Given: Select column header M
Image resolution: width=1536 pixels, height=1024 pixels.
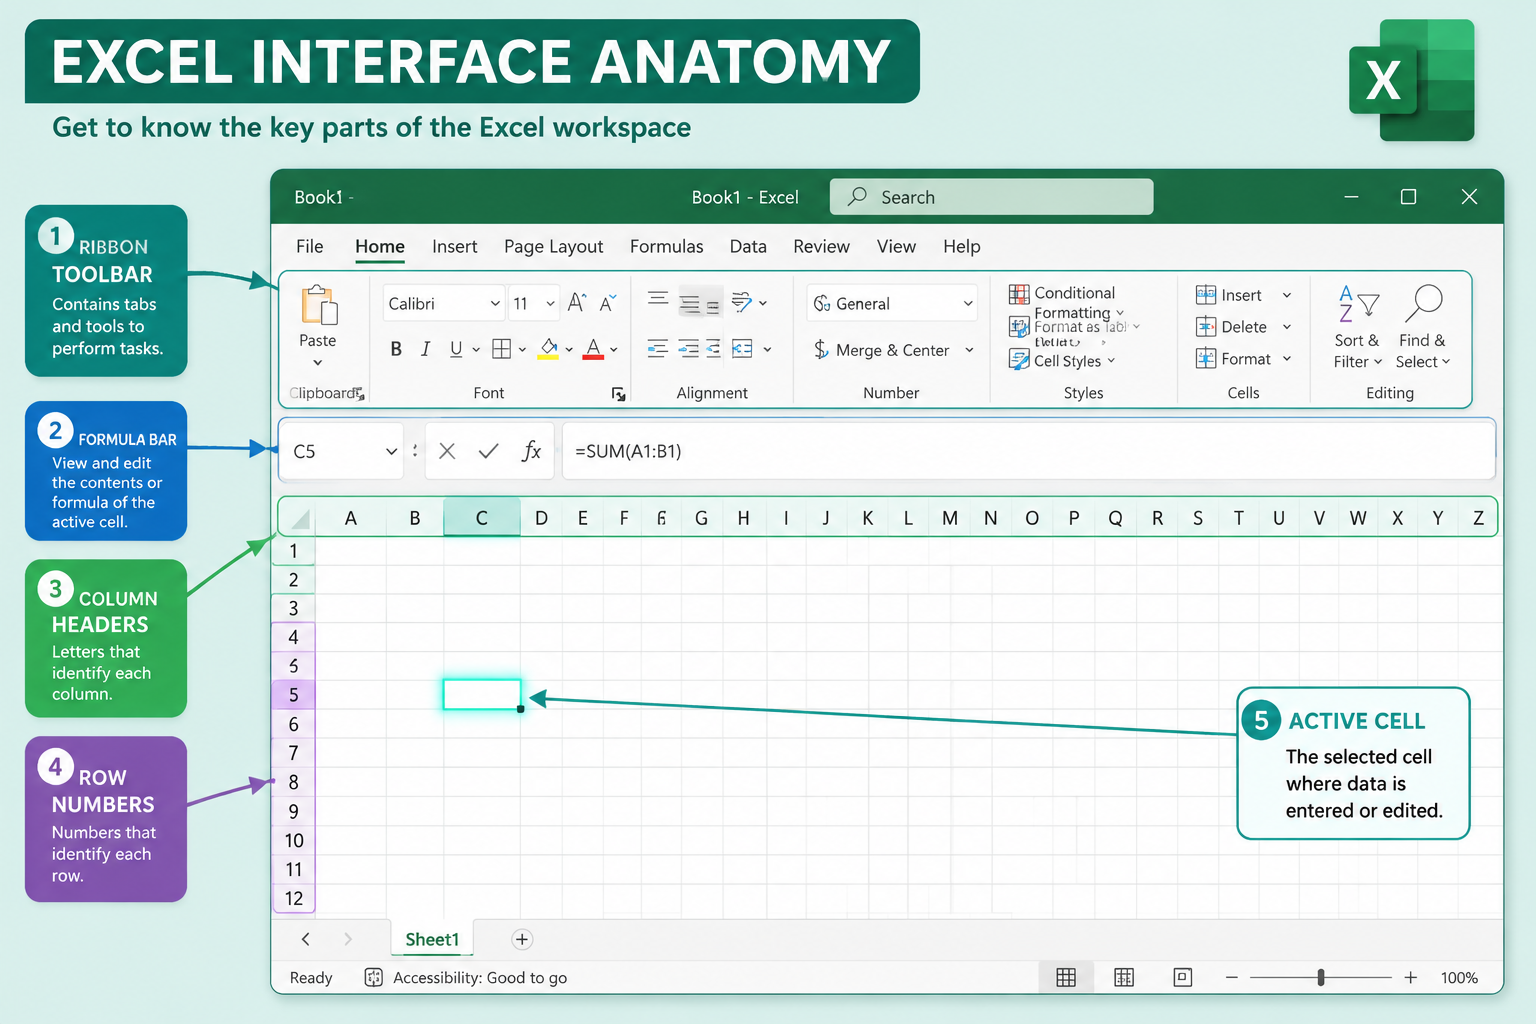Looking at the screenshot, I should (950, 518).
